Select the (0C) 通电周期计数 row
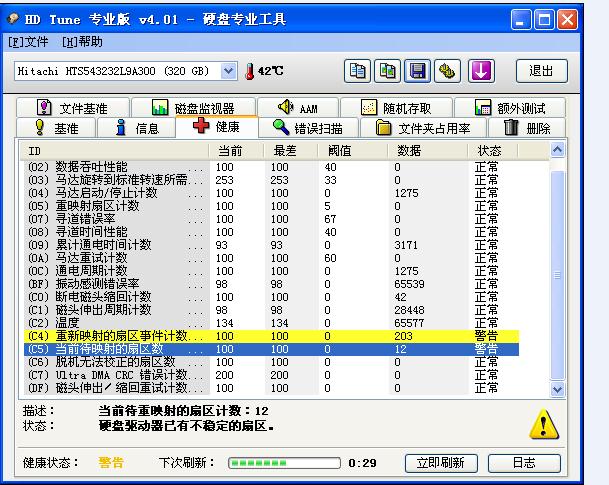The image size is (609, 485). (271, 271)
